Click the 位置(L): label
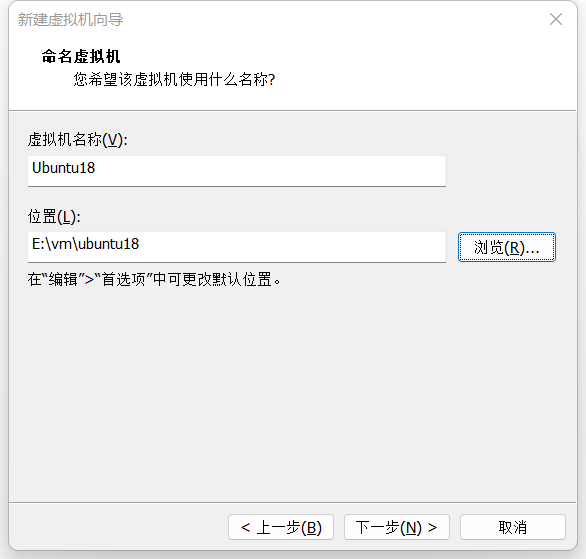This screenshot has height=559, width=586. click(x=54, y=216)
